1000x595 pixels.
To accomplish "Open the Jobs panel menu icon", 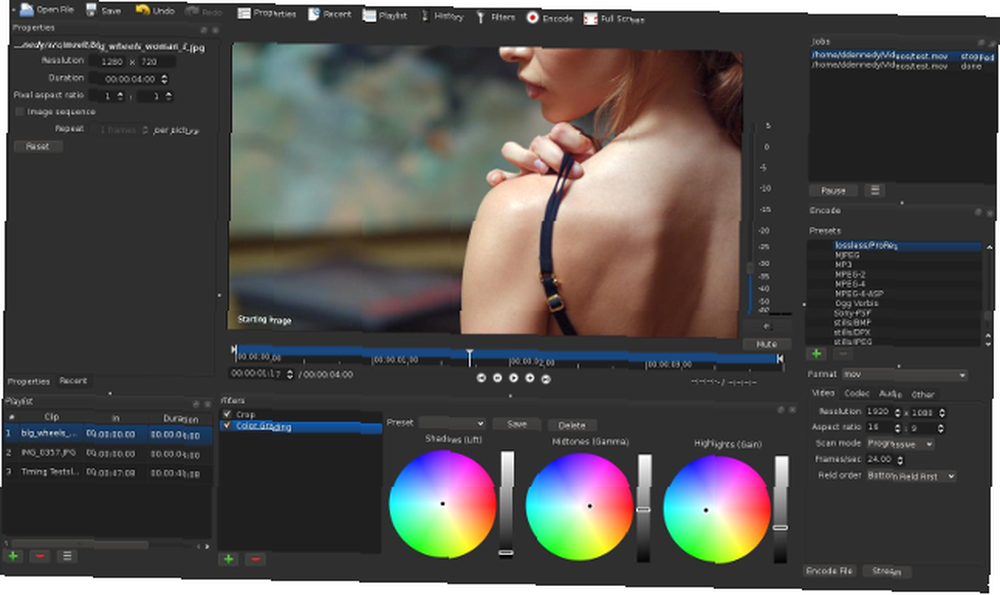I will 875,190.
